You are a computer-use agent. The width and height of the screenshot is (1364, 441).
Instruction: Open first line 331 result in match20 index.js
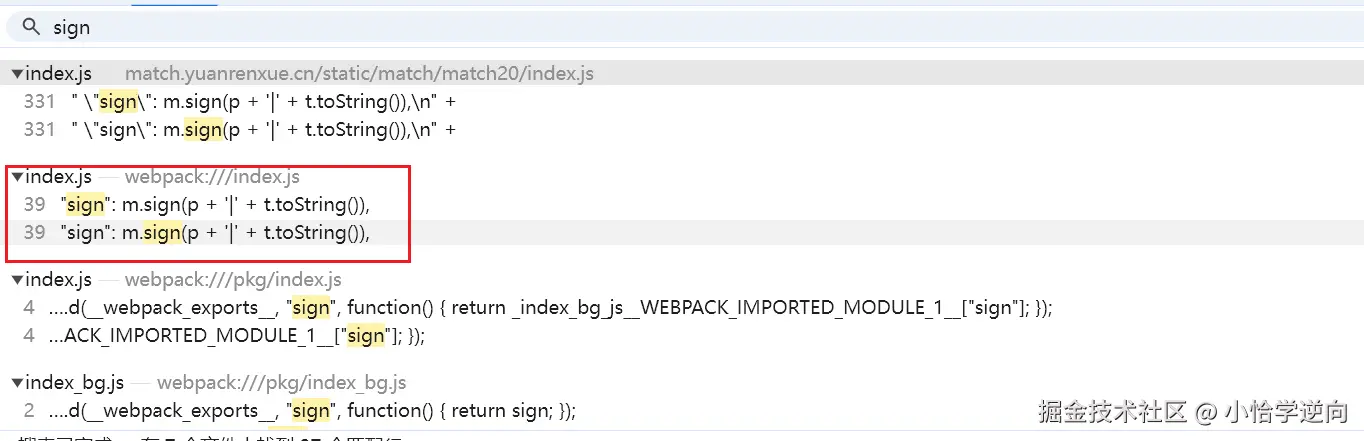pos(264,102)
